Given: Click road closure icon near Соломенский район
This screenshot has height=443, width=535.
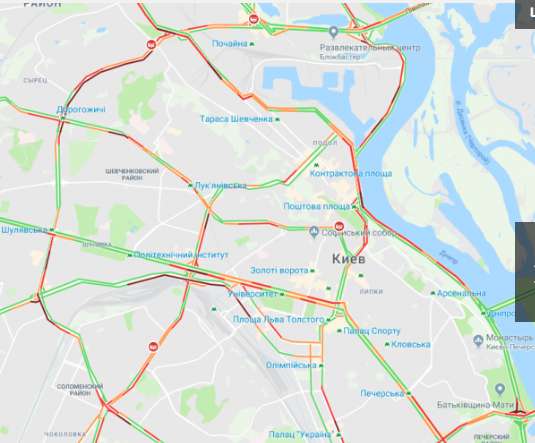Looking at the screenshot, I should pos(154,347).
